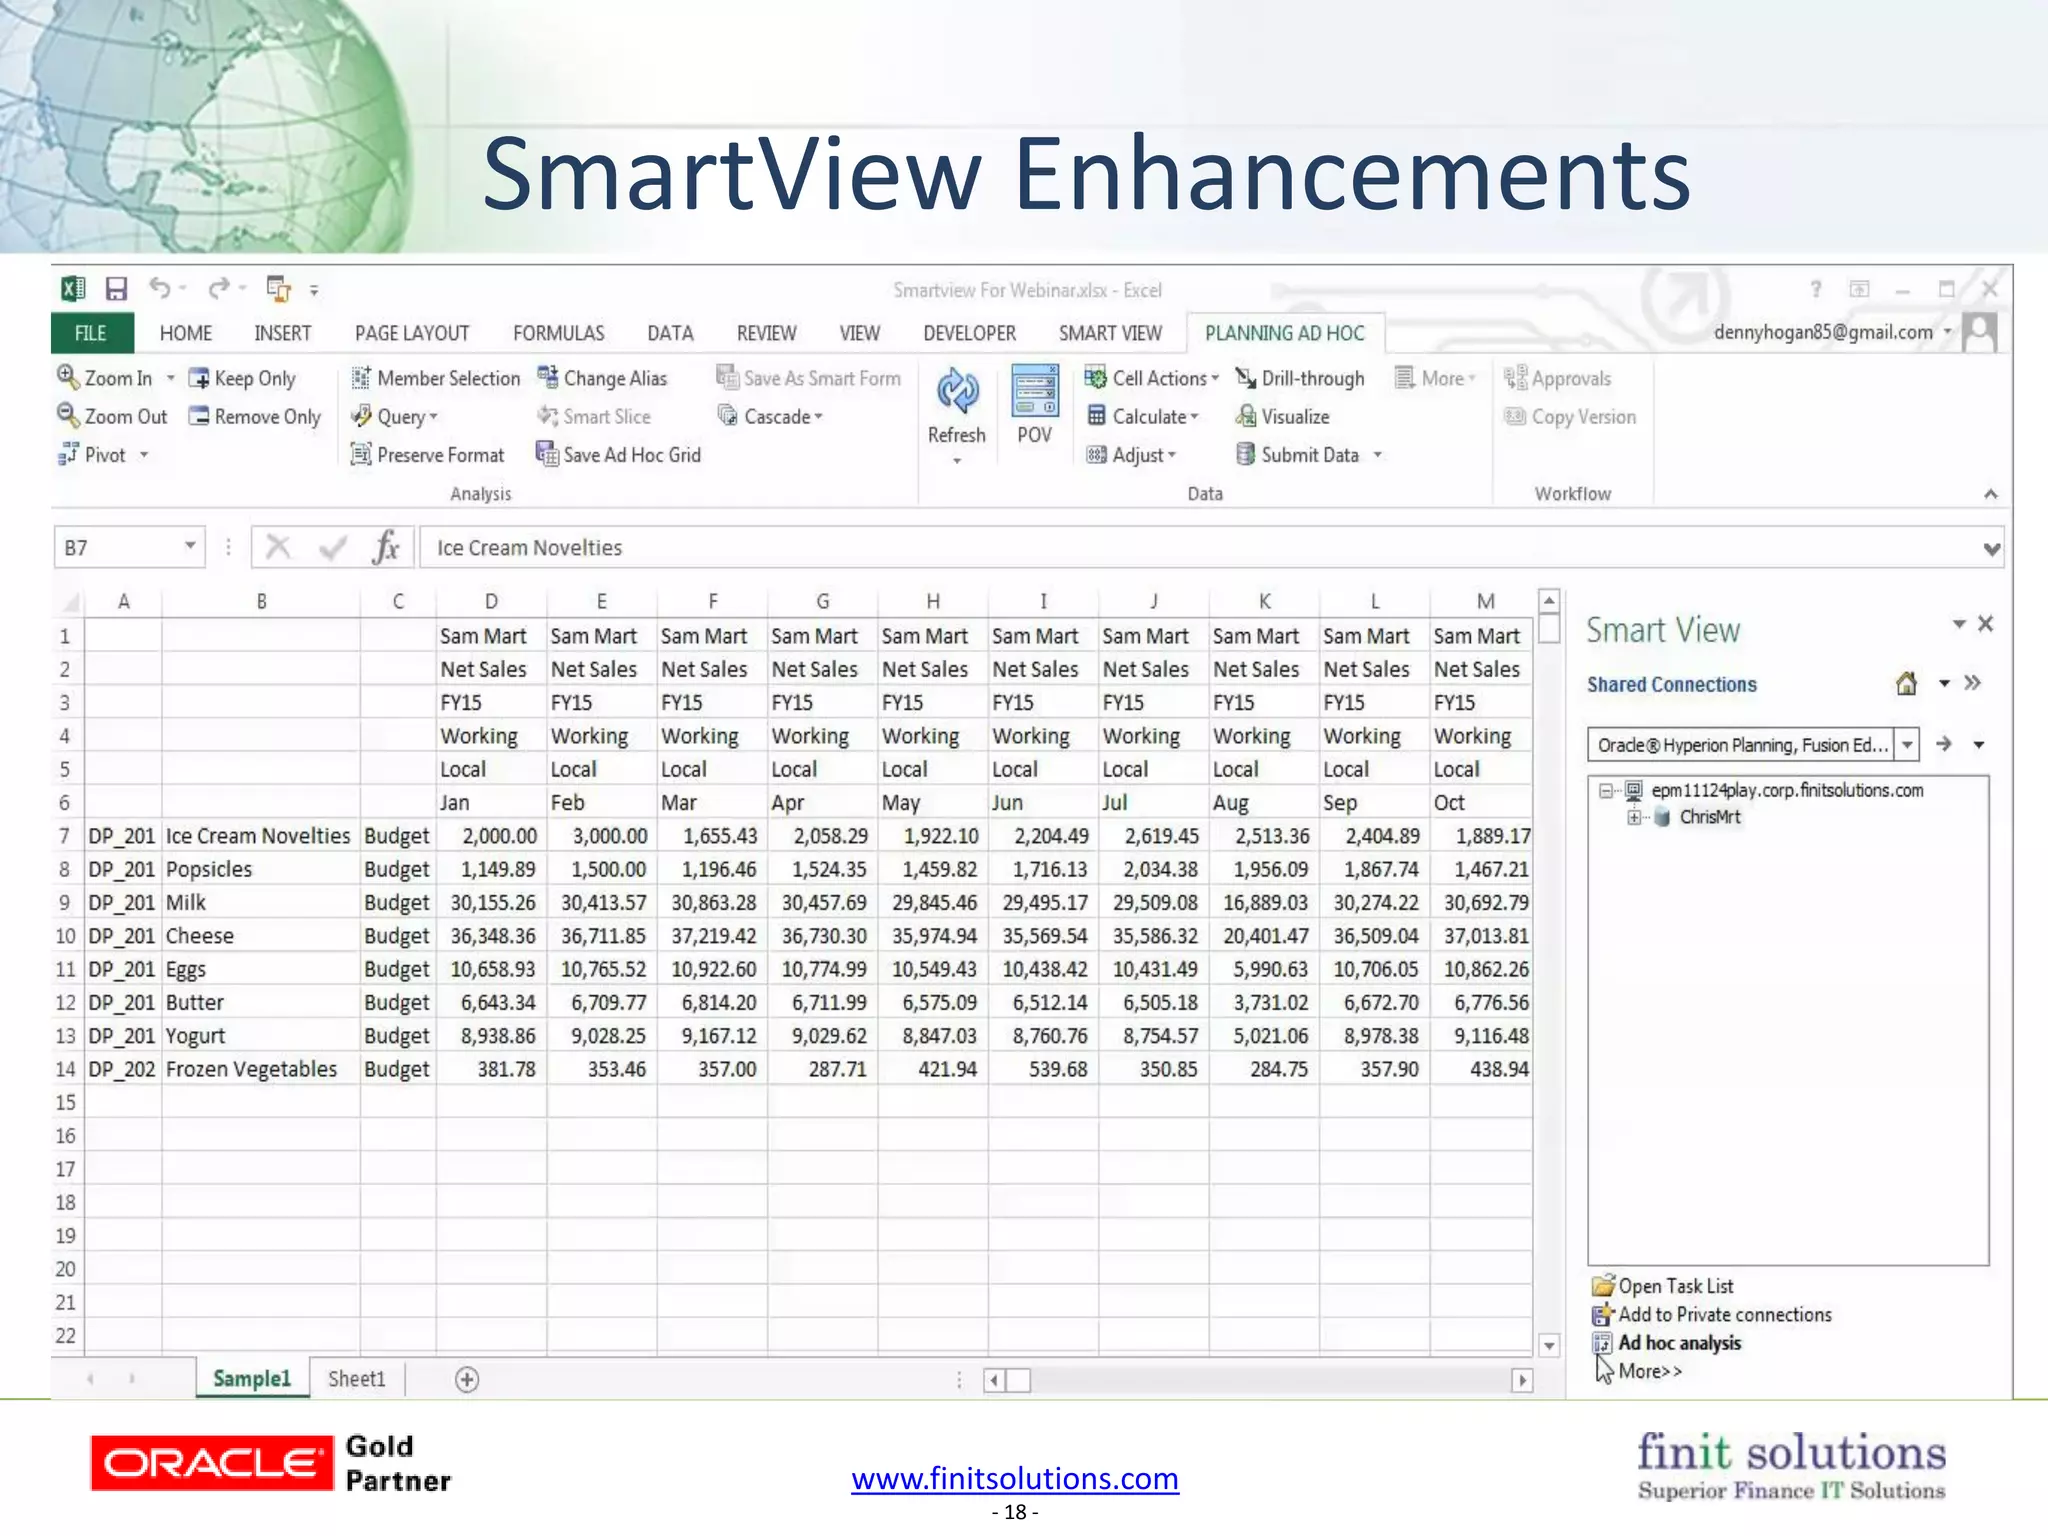Collapse the ribbon with the caret

click(x=1991, y=494)
